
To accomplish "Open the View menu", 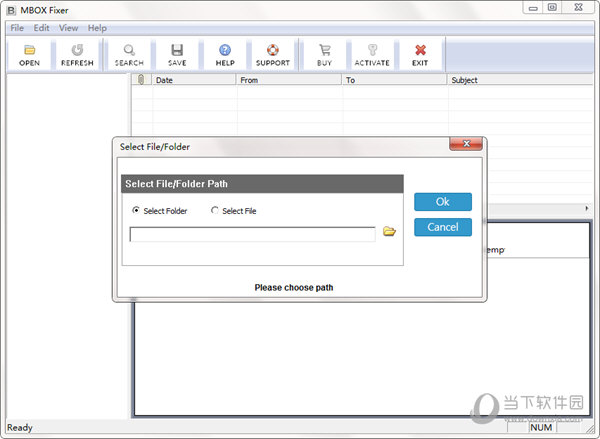I will pyautogui.click(x=68, y=28).
